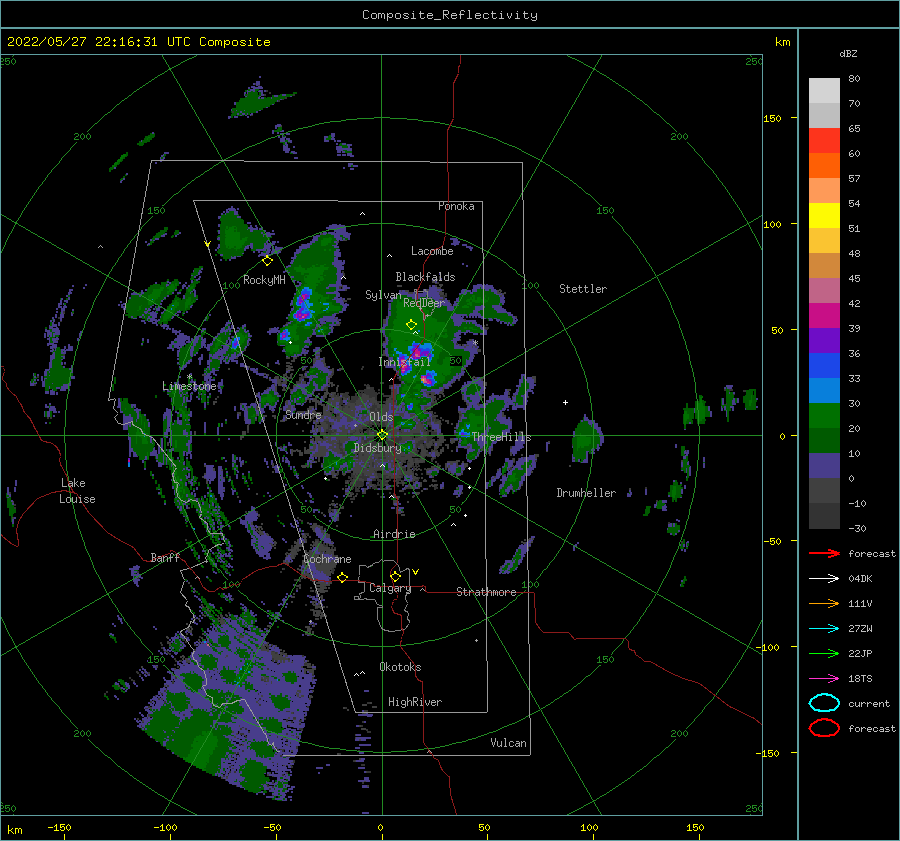Click the Calgary label
This screenshot has height=841, width=900.
pos(390,588)
